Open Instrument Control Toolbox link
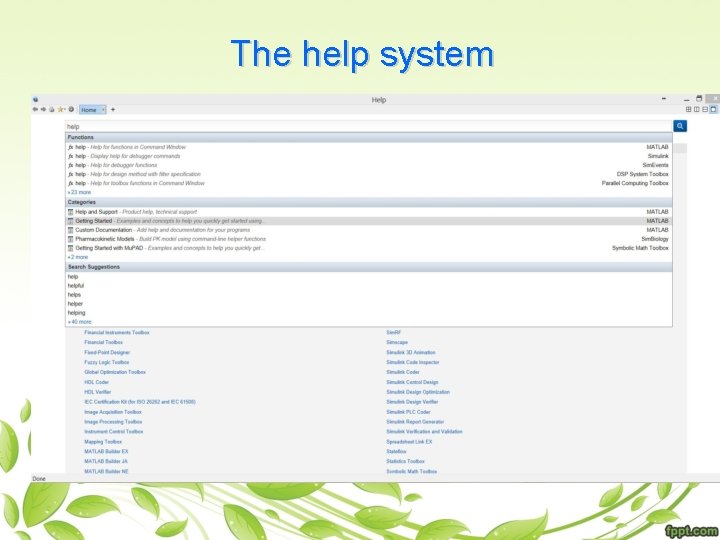720x540 pixels. click(114, 432)
